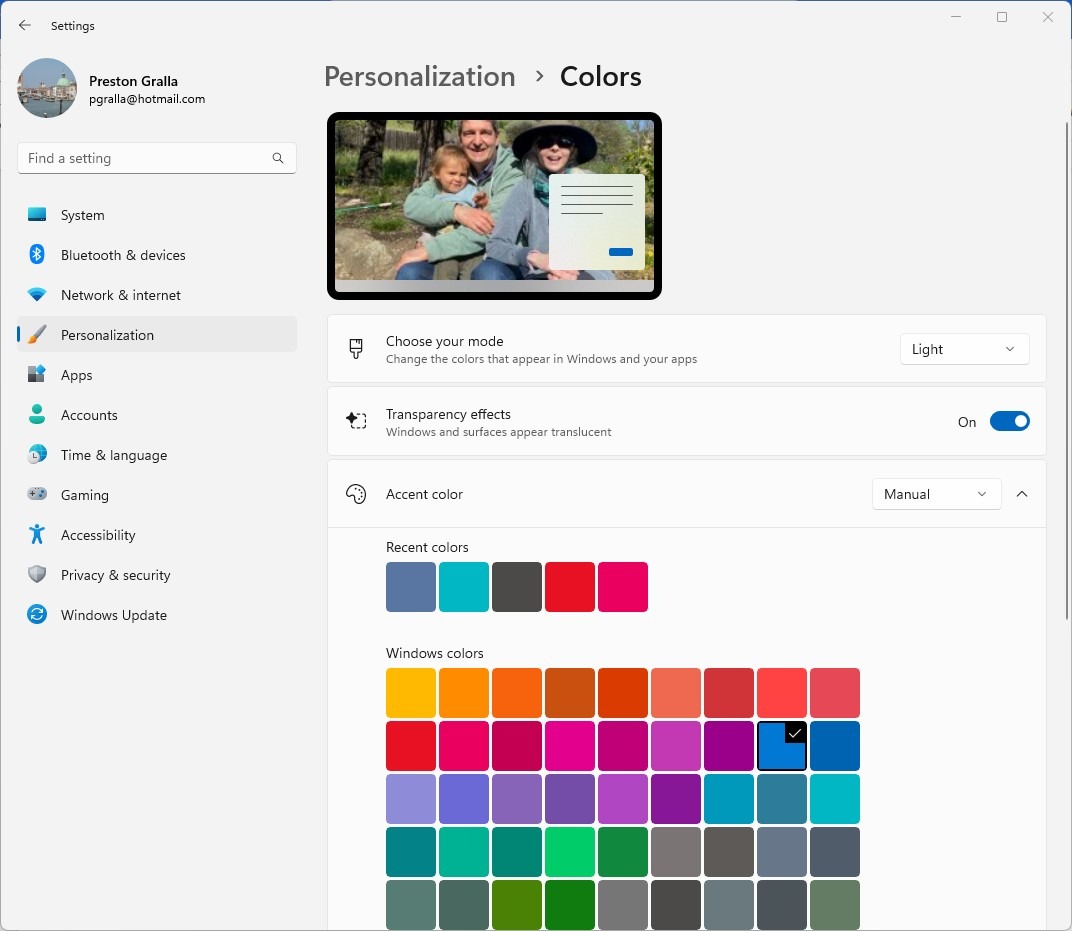Turn off the Transparency effects switch
Viewport: 1072px width, 931px height.
point(1009,422)
